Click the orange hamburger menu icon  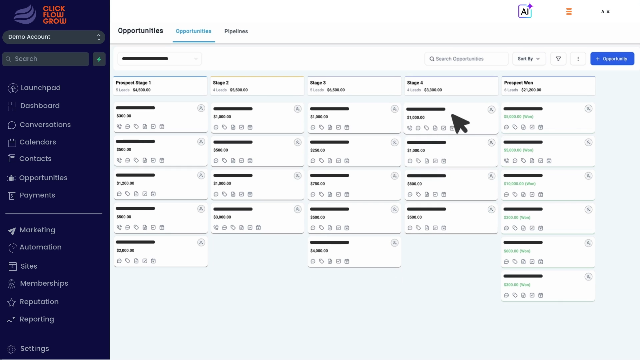(x=569, y=11)
